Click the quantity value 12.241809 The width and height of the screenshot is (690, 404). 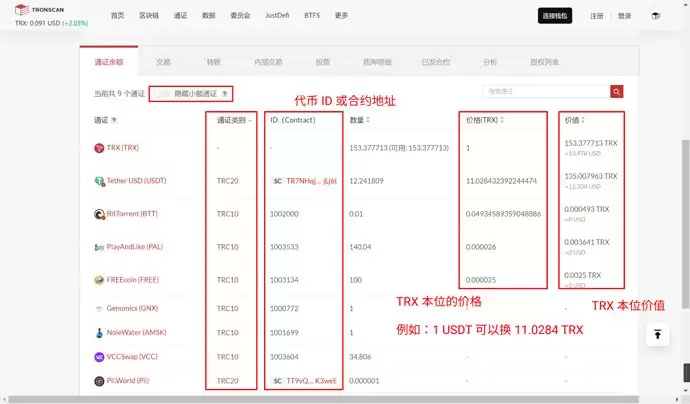coord(366,181)
